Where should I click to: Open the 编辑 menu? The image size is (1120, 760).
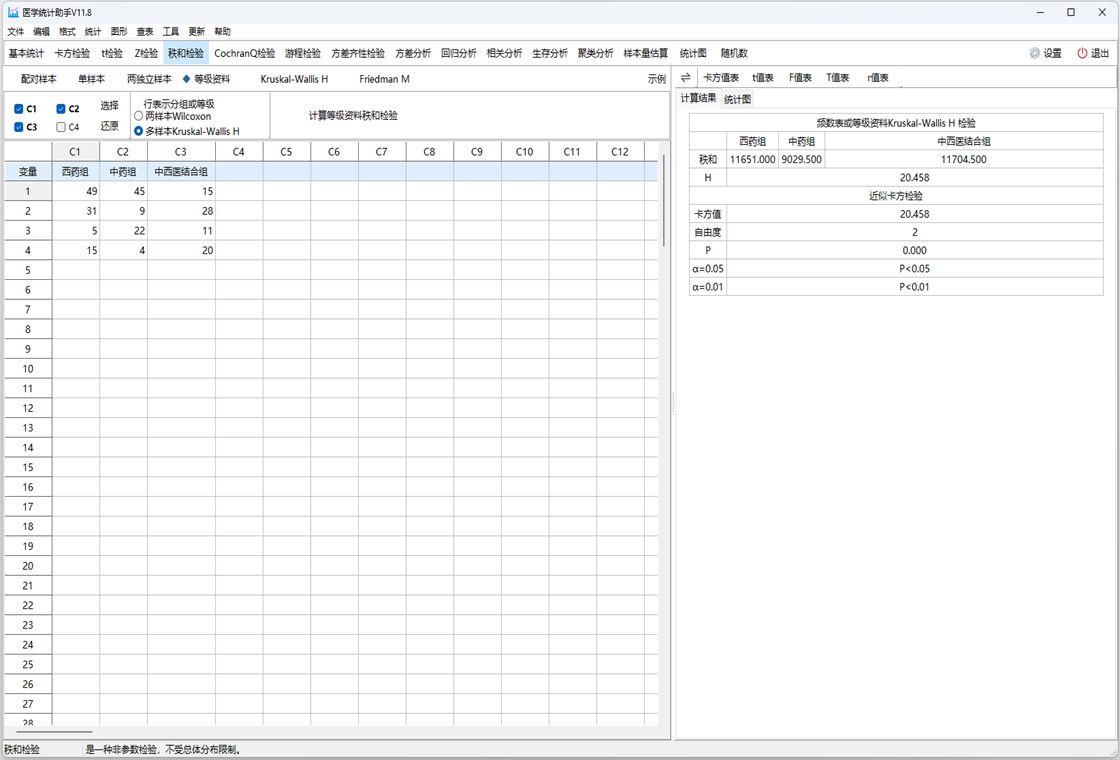41,31
